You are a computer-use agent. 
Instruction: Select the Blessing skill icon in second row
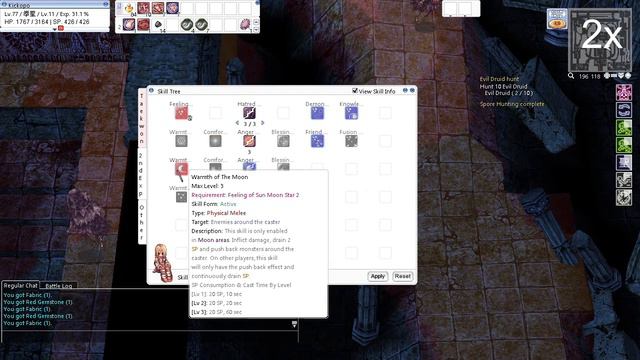[x=283, y=141]
